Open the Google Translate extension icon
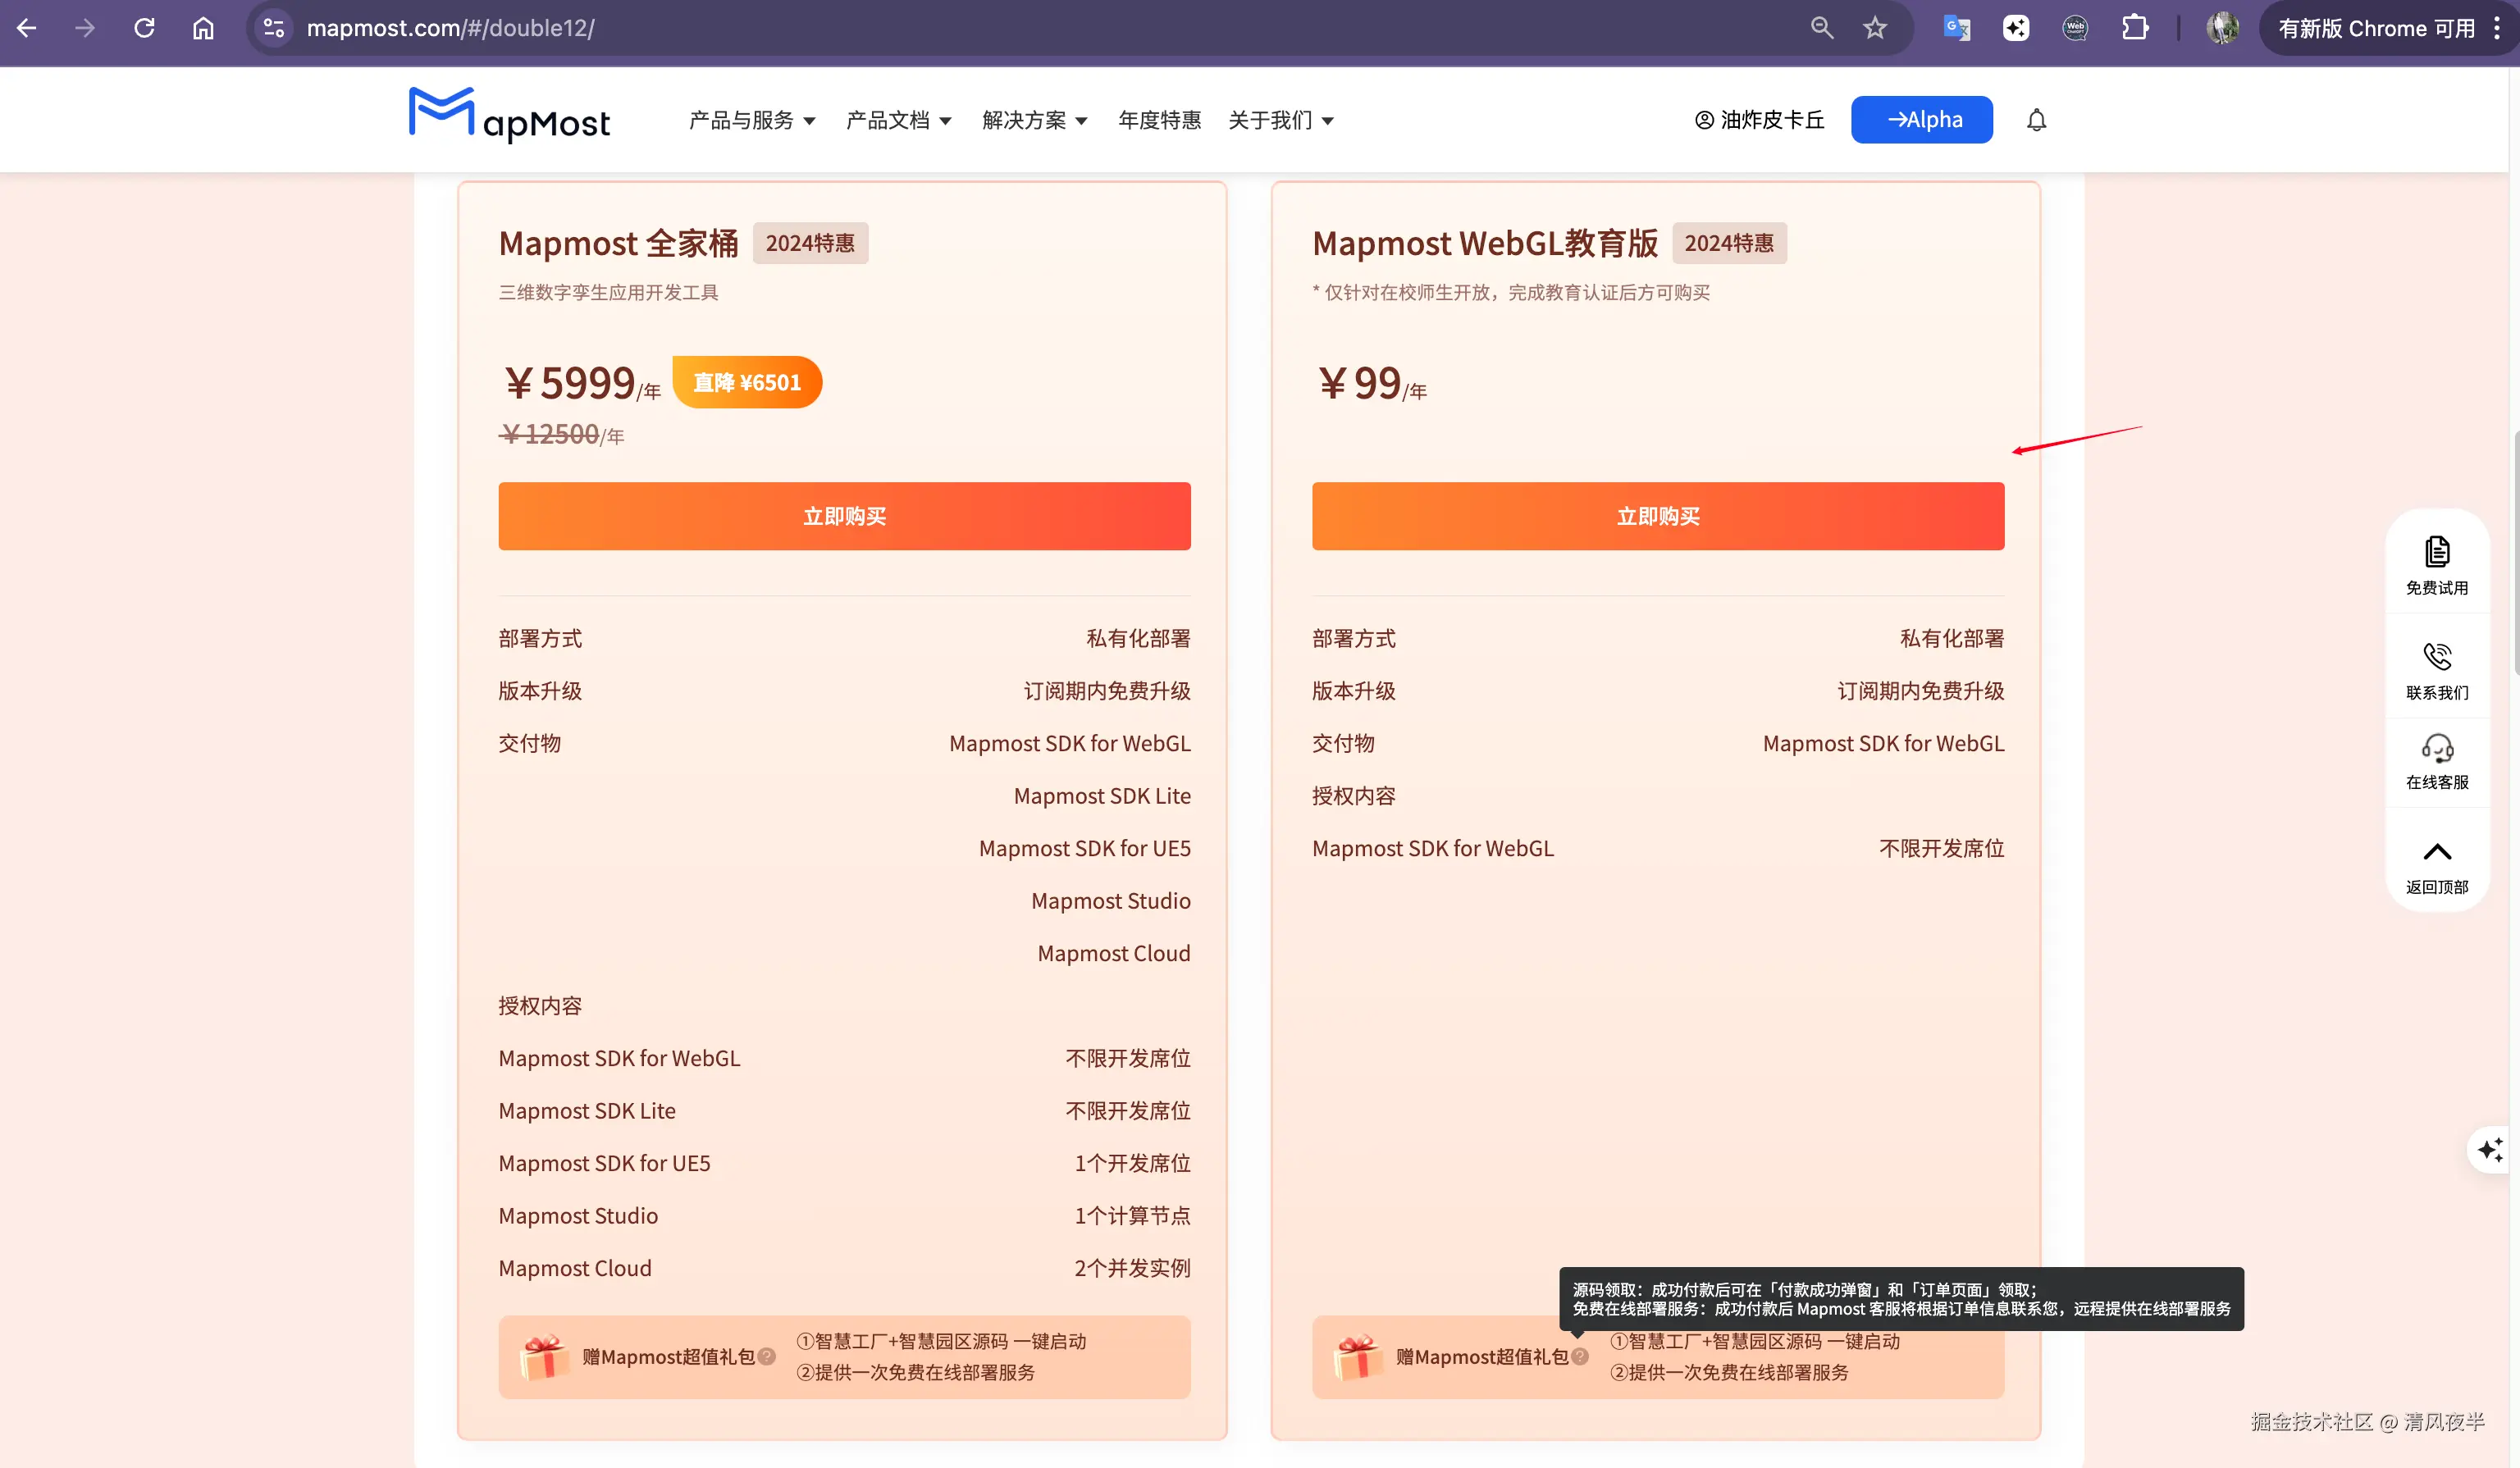 (1956, 28)
